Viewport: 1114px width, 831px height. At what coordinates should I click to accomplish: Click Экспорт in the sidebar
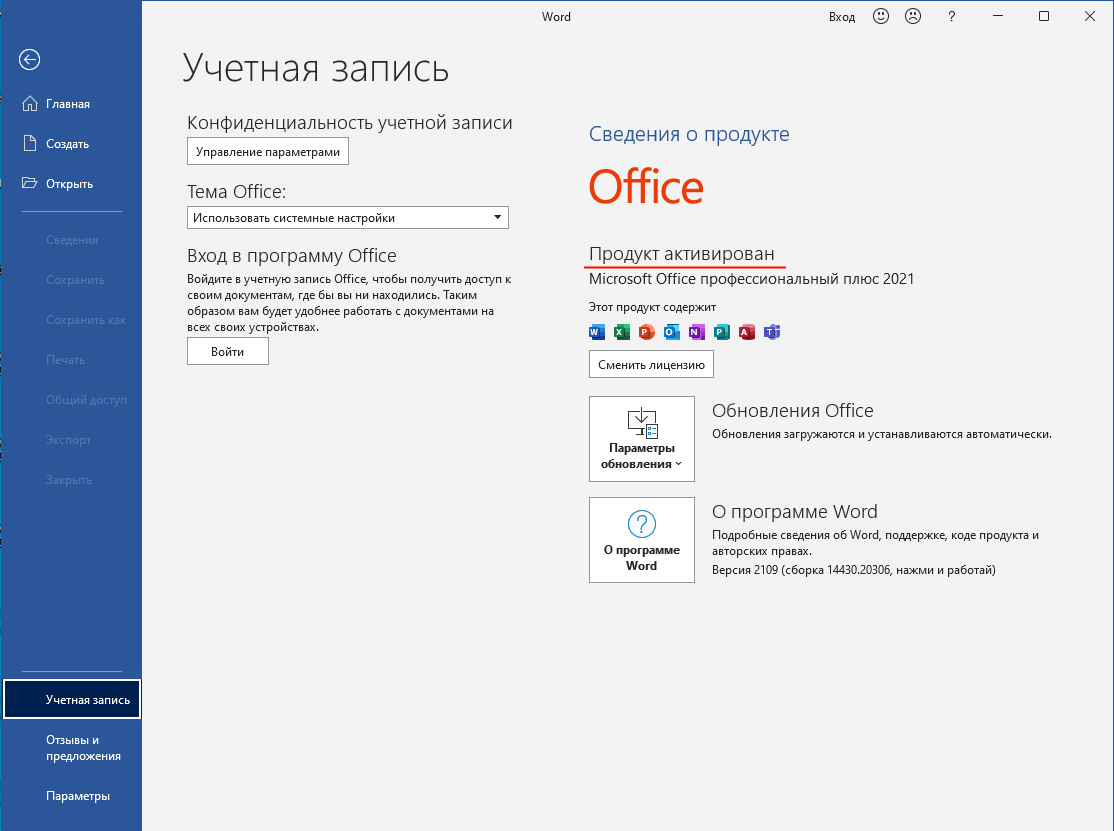(72, 440)
